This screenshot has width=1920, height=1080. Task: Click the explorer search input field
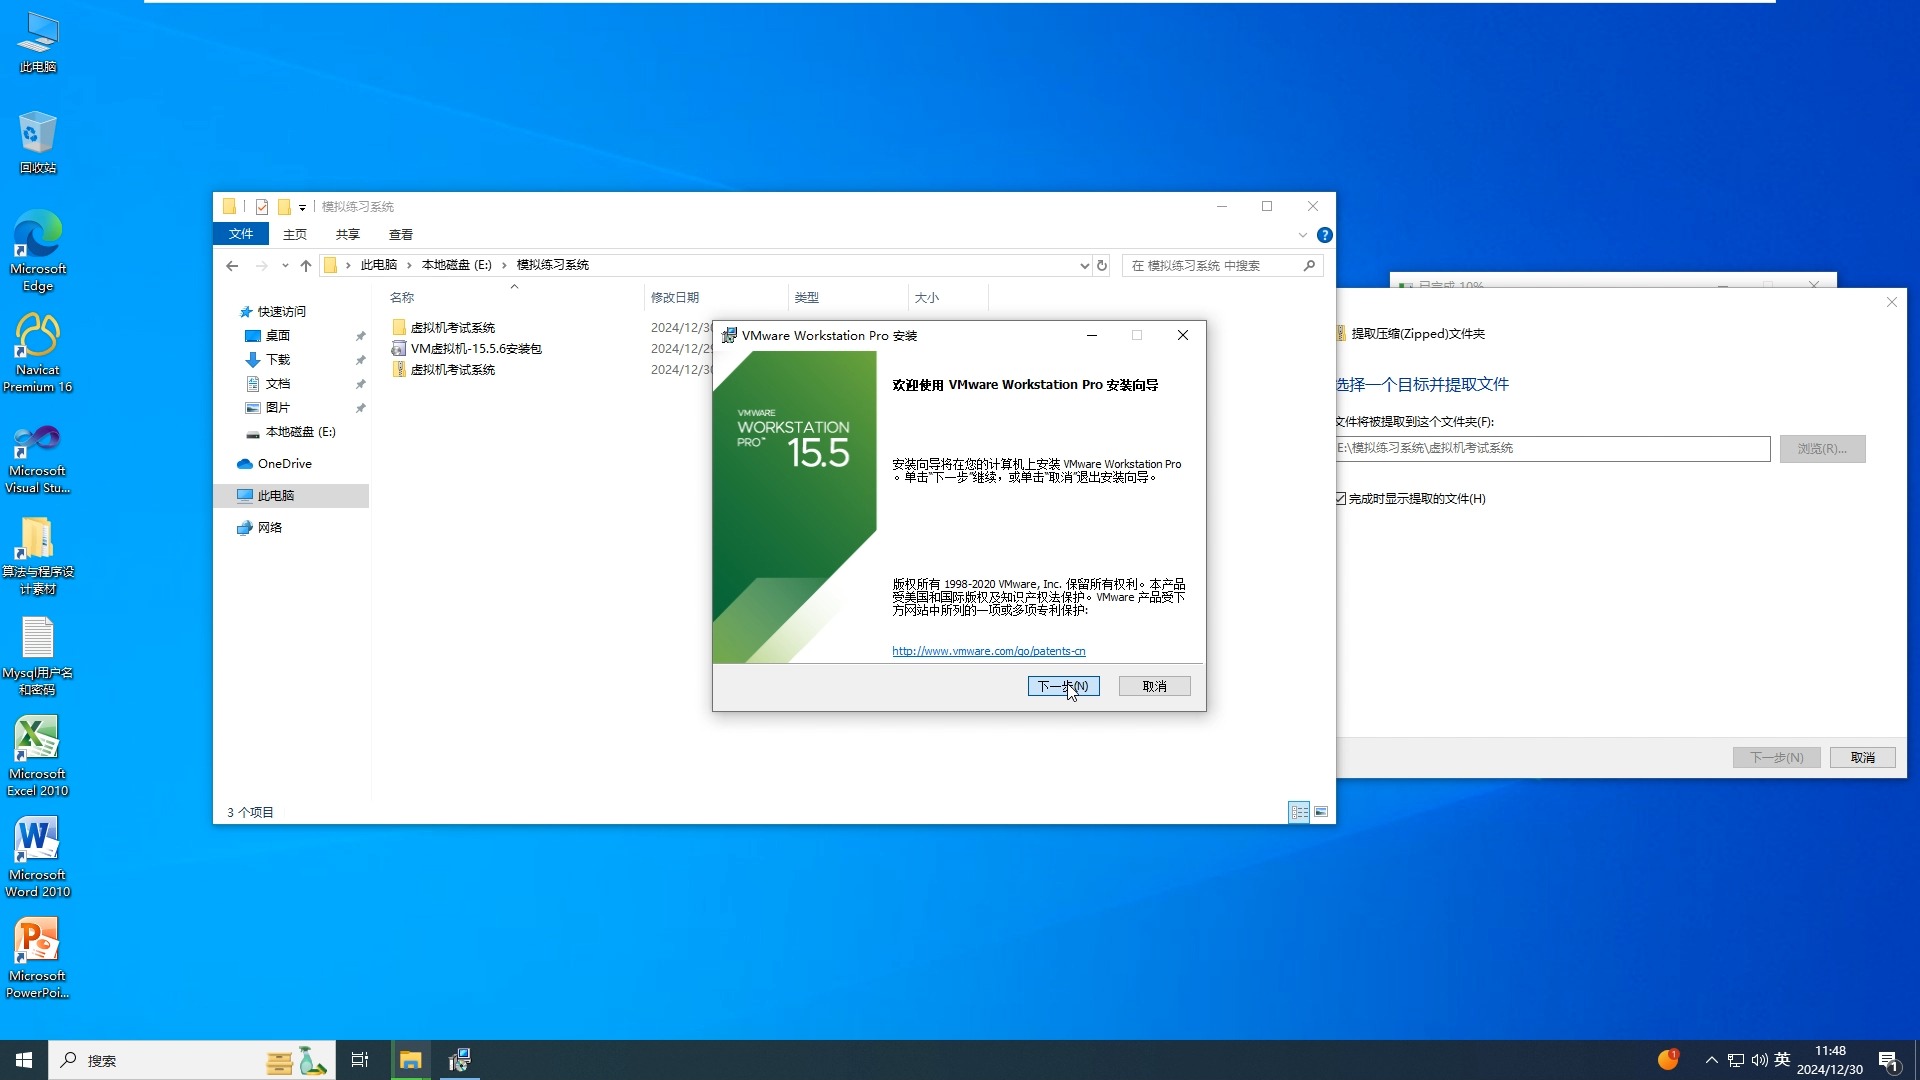1210,265
